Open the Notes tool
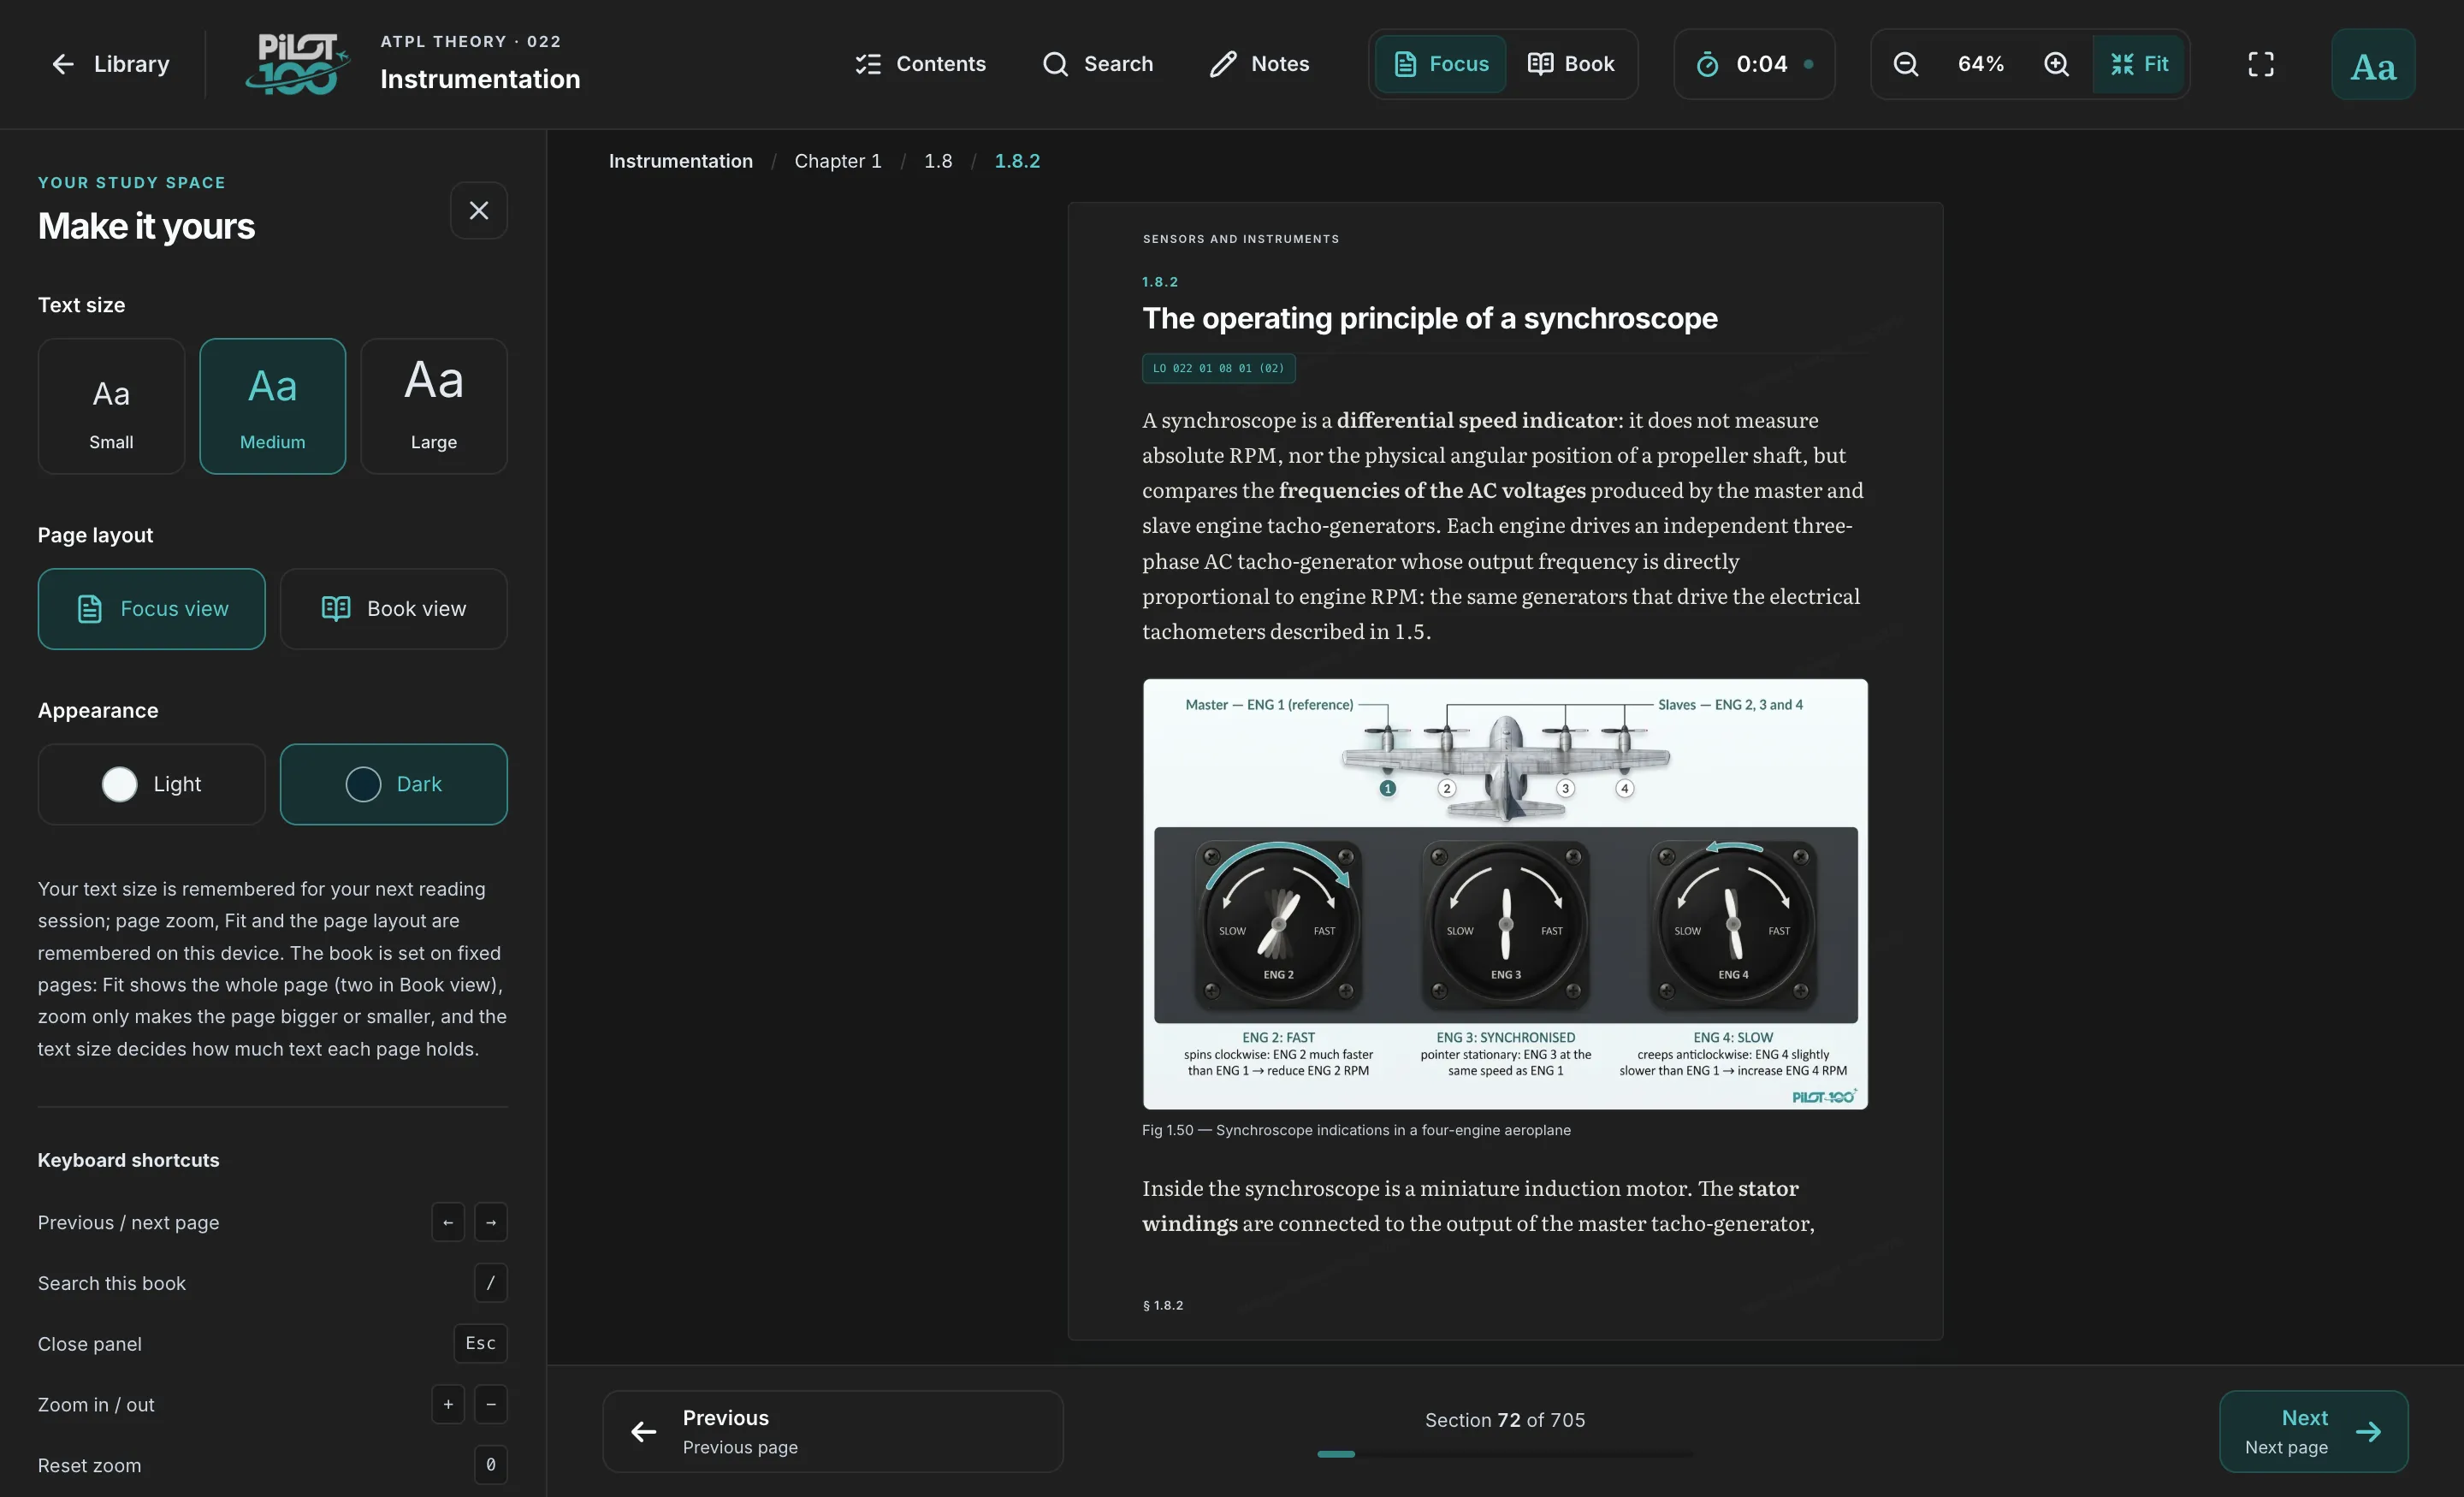Viewport: 2464px width, 1497px height. [x=1259, y=64]
